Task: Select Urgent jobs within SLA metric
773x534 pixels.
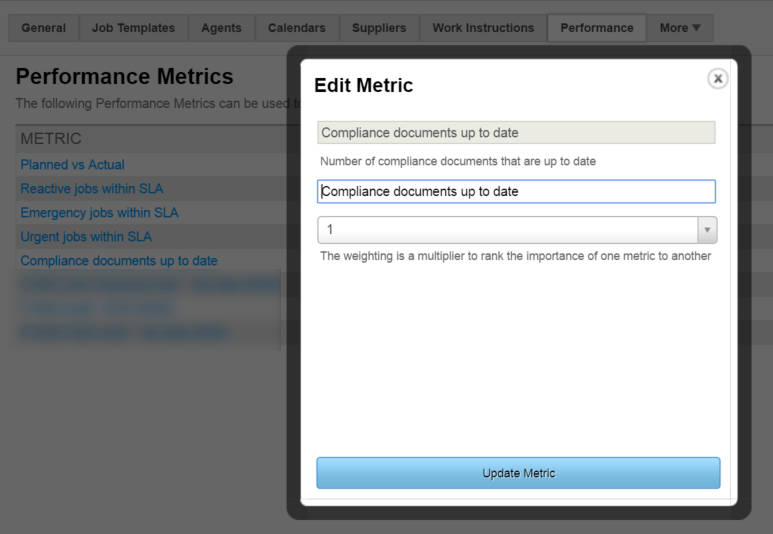Action: click(x=86, y=237)
